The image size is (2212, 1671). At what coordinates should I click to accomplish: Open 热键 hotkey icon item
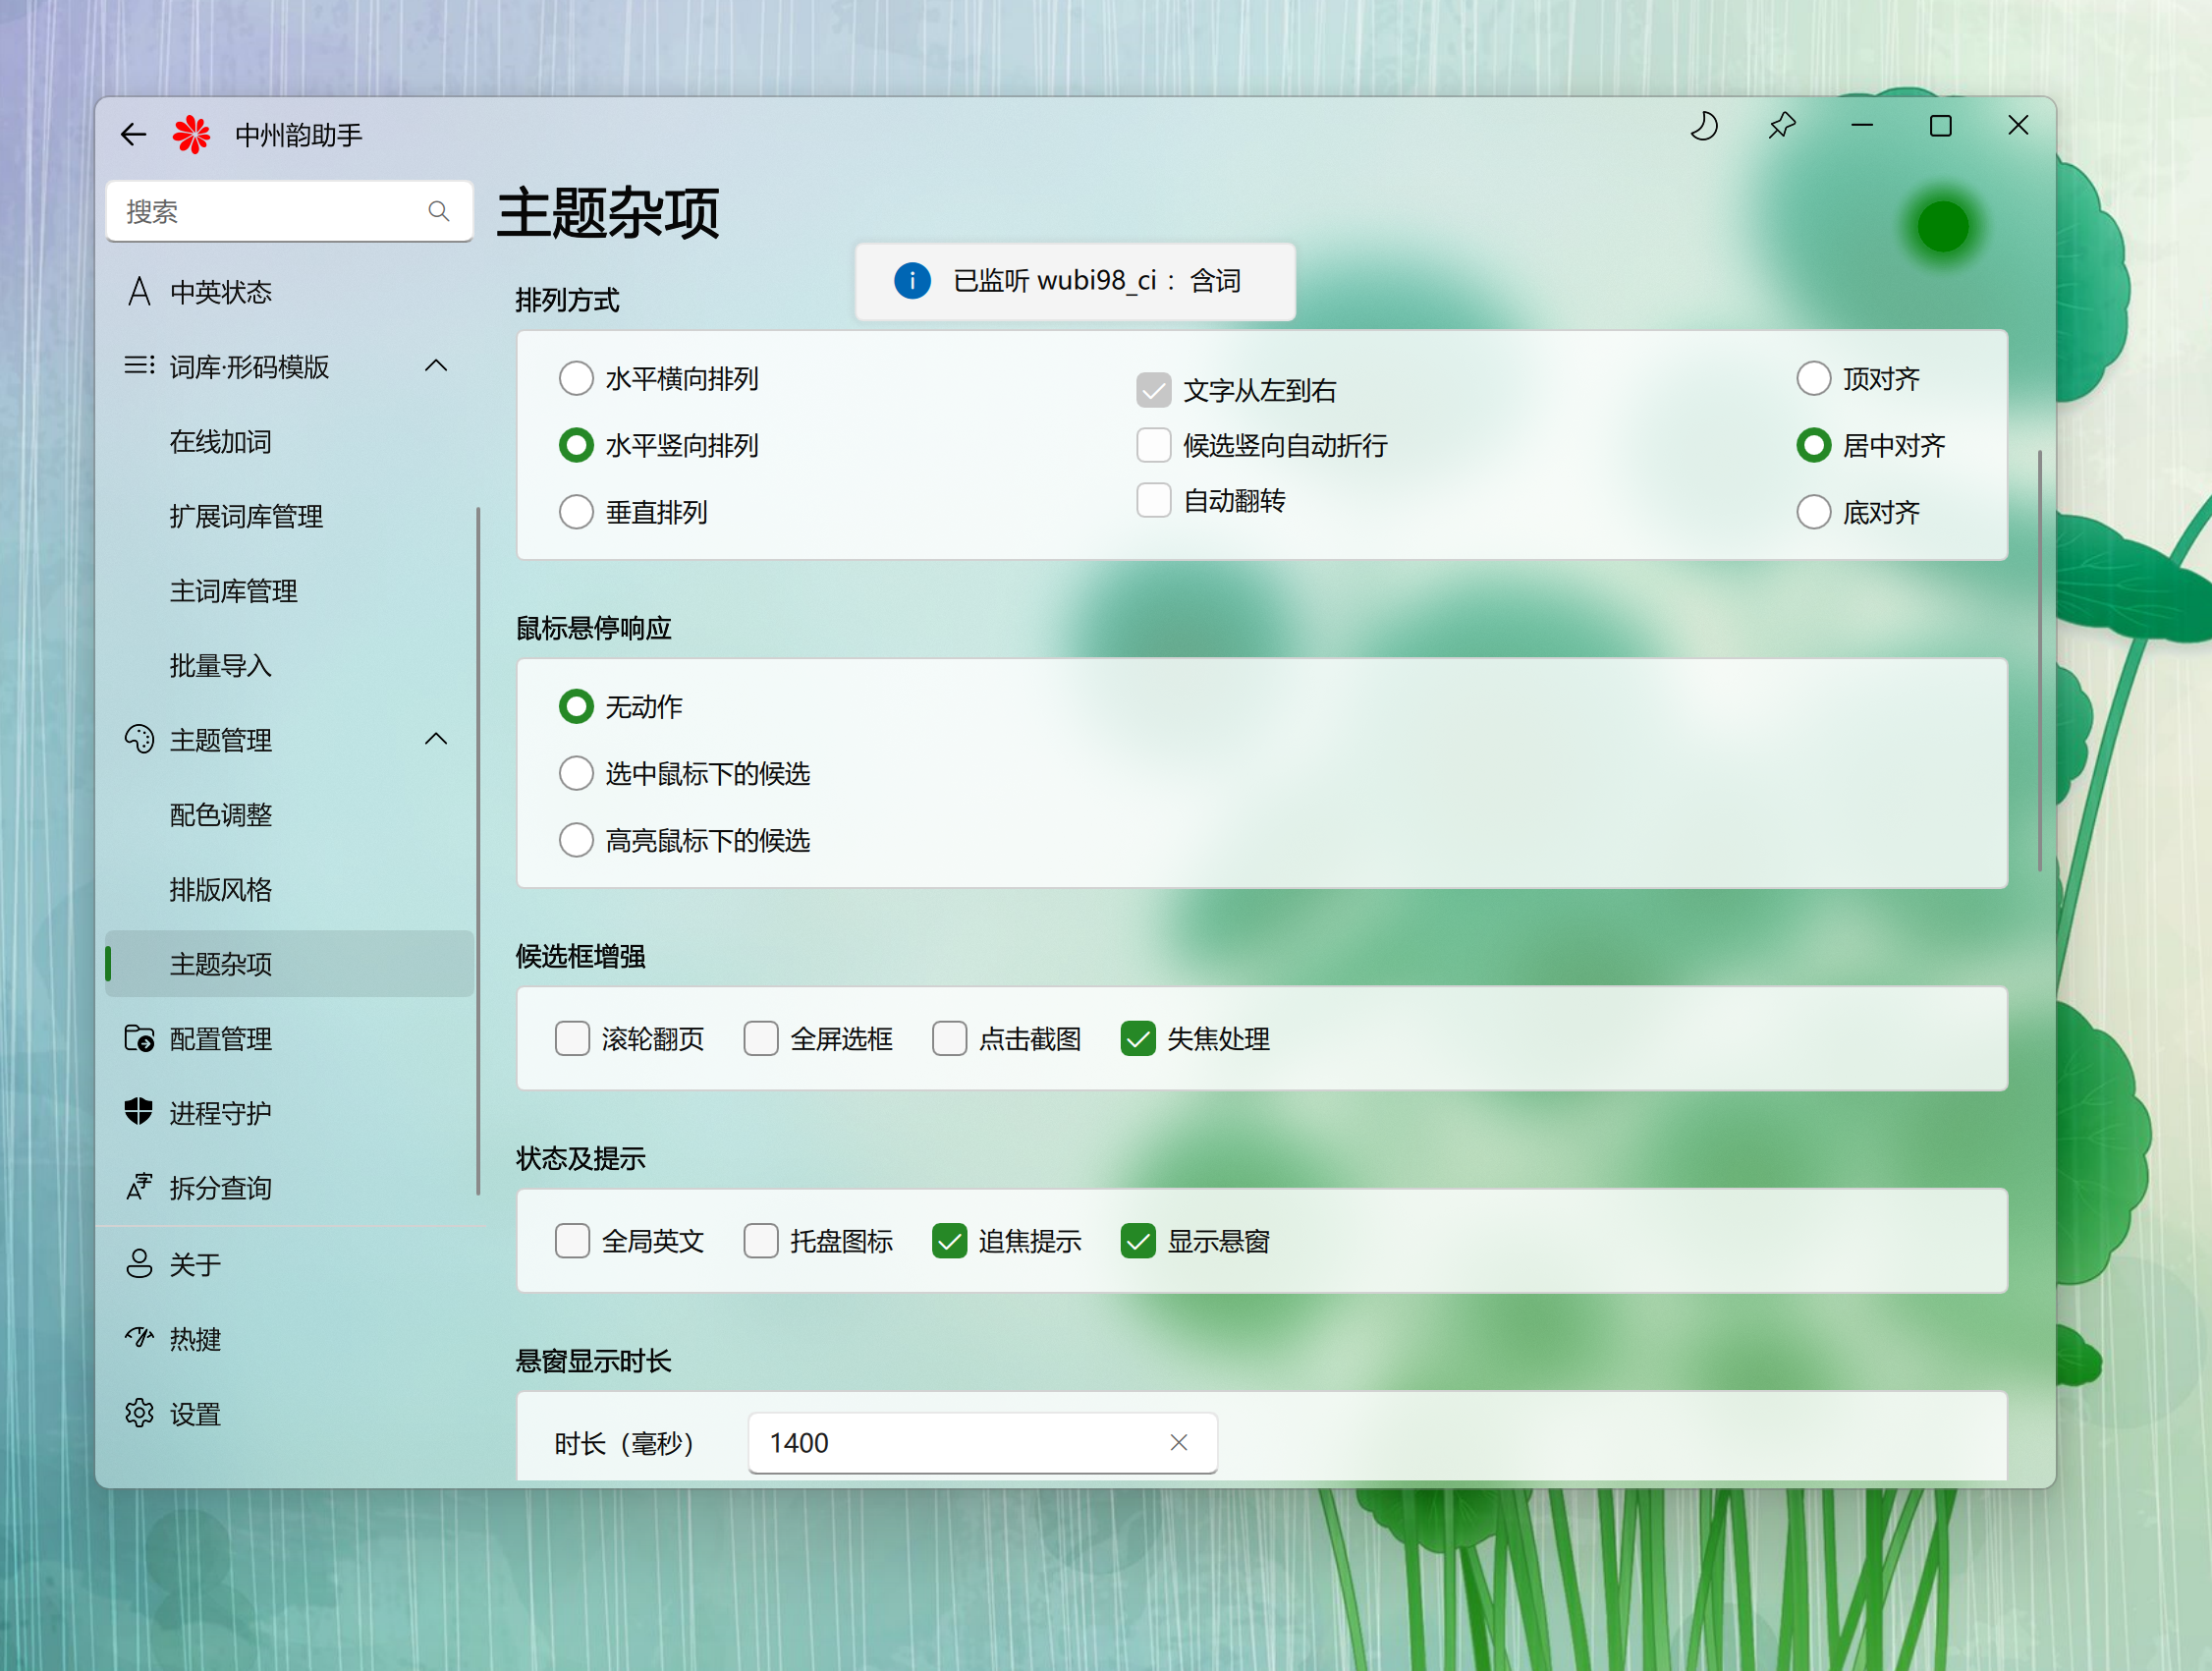(139, 1338)
